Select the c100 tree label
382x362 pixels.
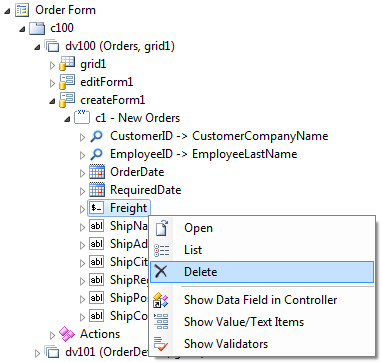tap(62, 28)
